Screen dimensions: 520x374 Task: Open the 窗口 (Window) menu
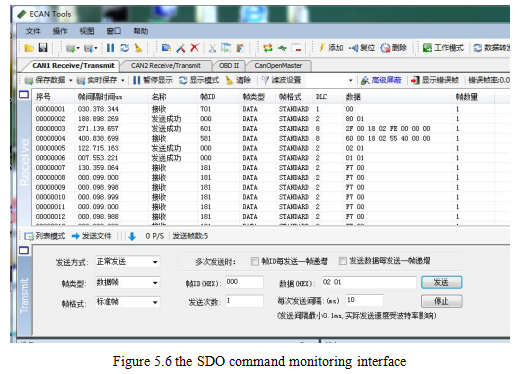[114, 31]
